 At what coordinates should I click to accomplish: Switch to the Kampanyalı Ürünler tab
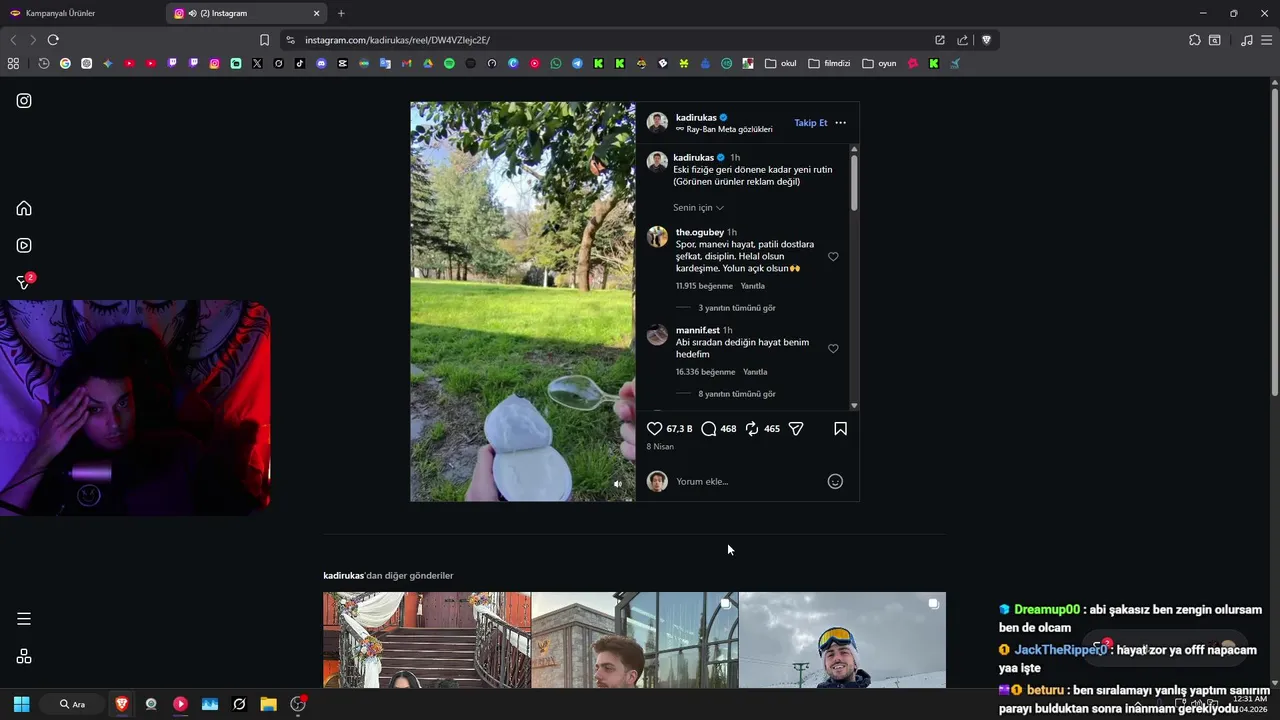[x=80, y=13]
